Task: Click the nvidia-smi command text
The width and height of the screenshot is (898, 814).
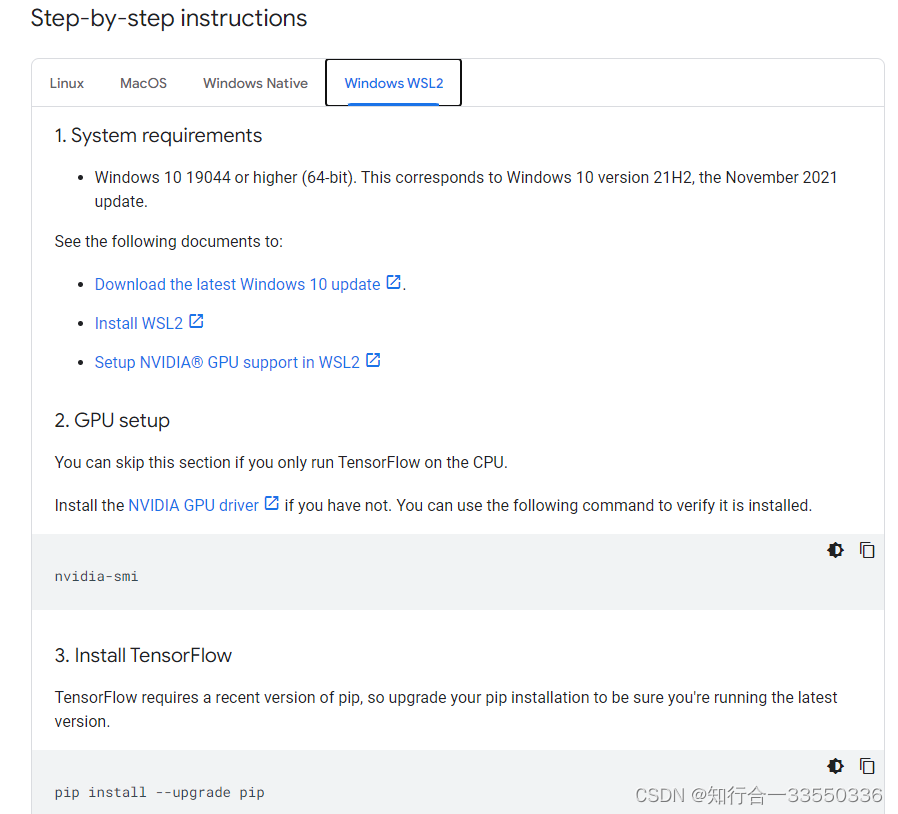Action: [96, 575]
